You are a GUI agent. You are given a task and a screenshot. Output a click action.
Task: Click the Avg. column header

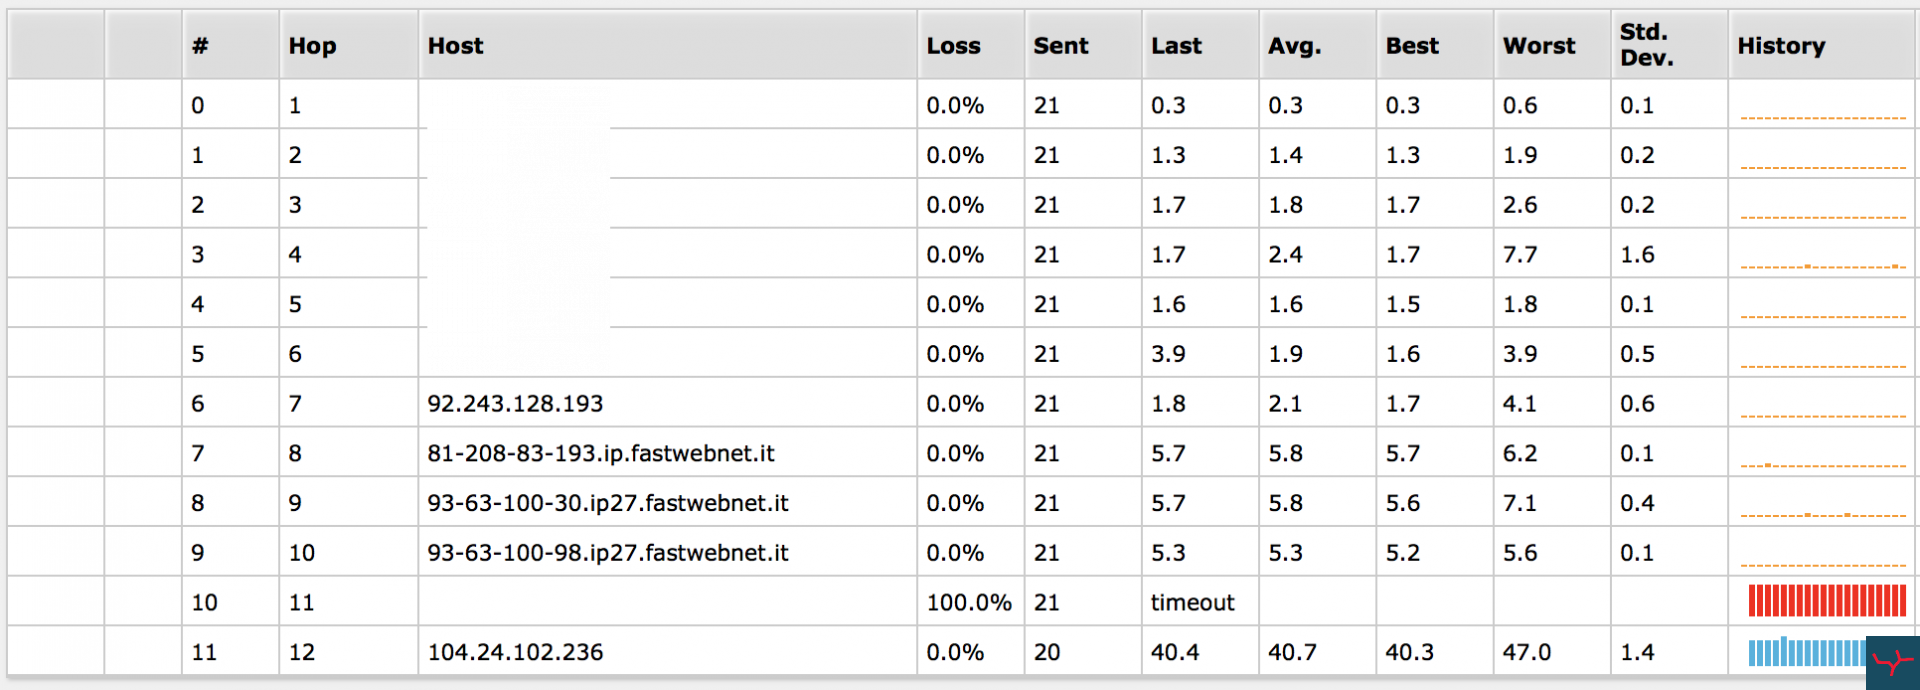click(1295, 46)
